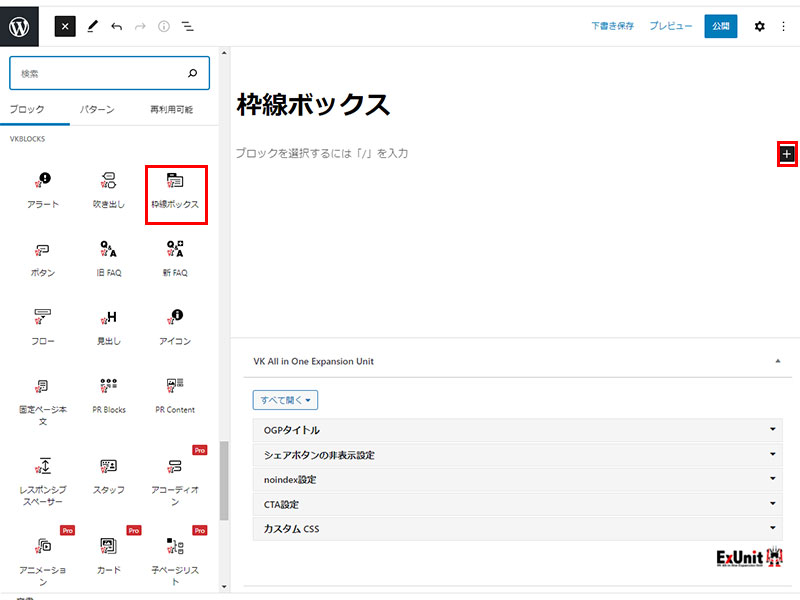
Task: Expand the OGPタイトル section
Action: tap(517, 430)
